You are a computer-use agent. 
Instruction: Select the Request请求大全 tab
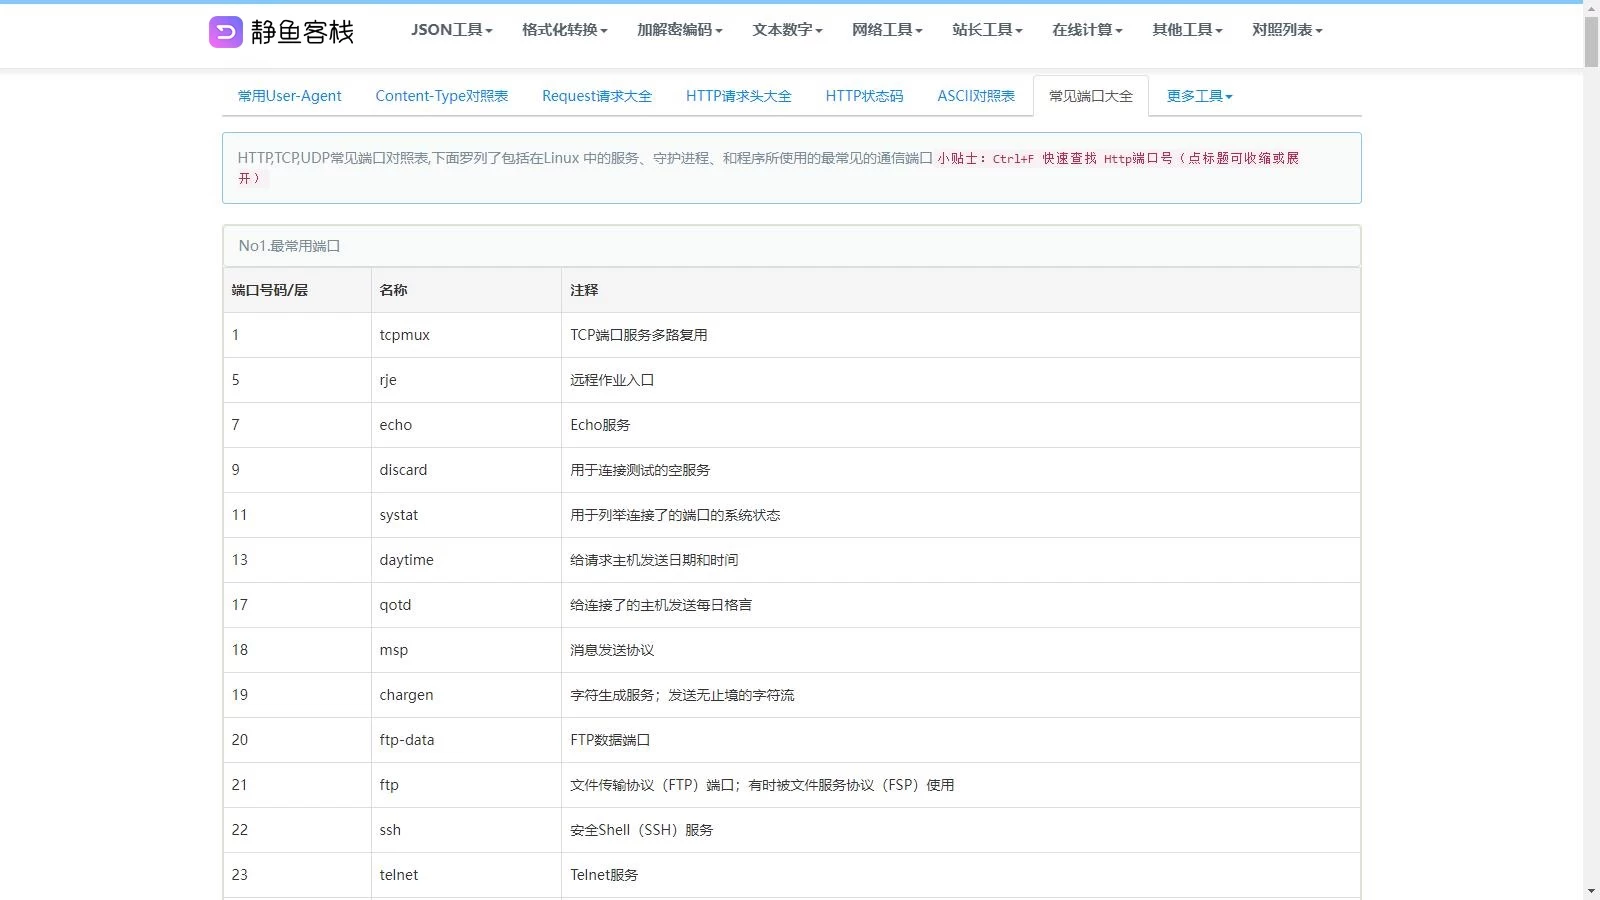pos(596,96)
